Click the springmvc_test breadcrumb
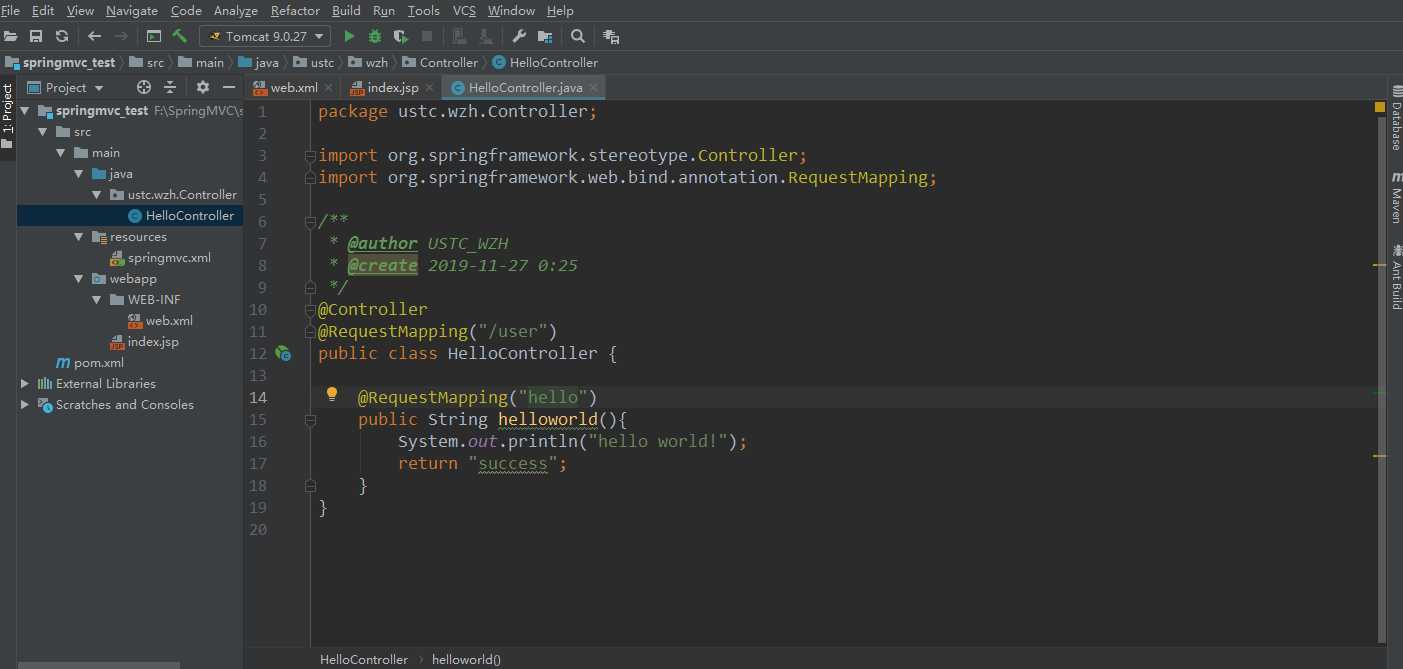Image resolution: width=1403 pixels, height=669 pixels. click(60, 62)
